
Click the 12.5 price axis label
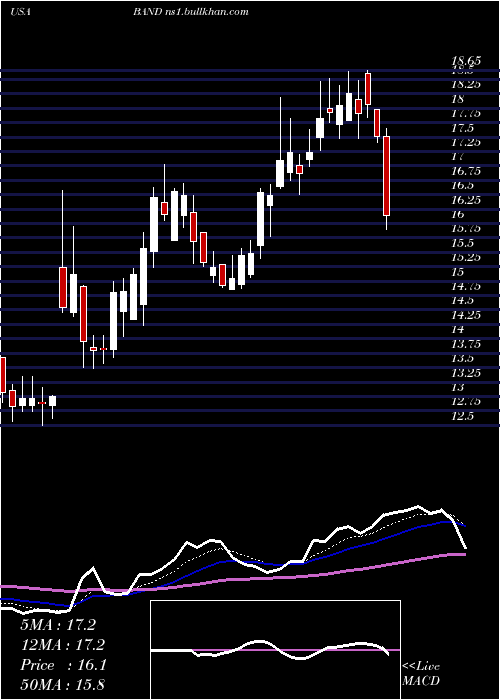(463, 416)
